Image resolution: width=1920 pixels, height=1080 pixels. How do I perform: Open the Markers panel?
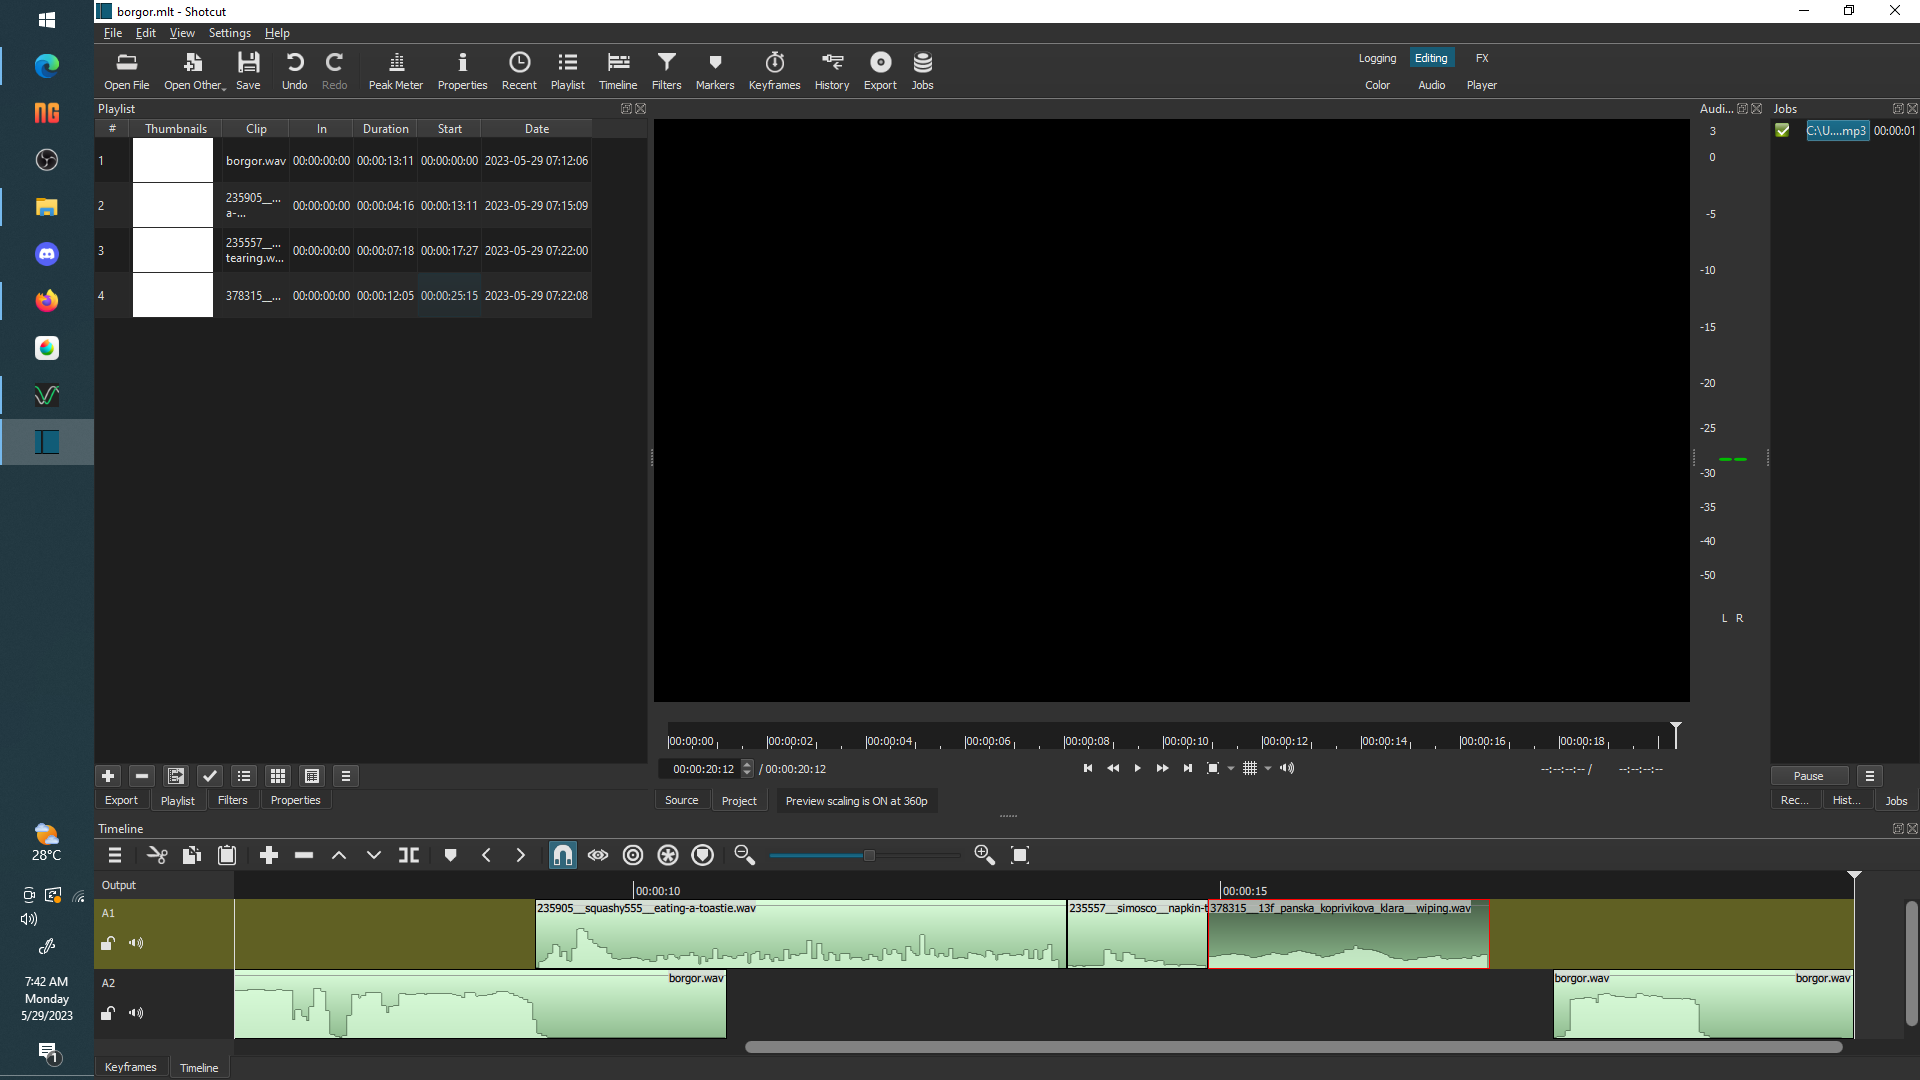pos(715,71)
